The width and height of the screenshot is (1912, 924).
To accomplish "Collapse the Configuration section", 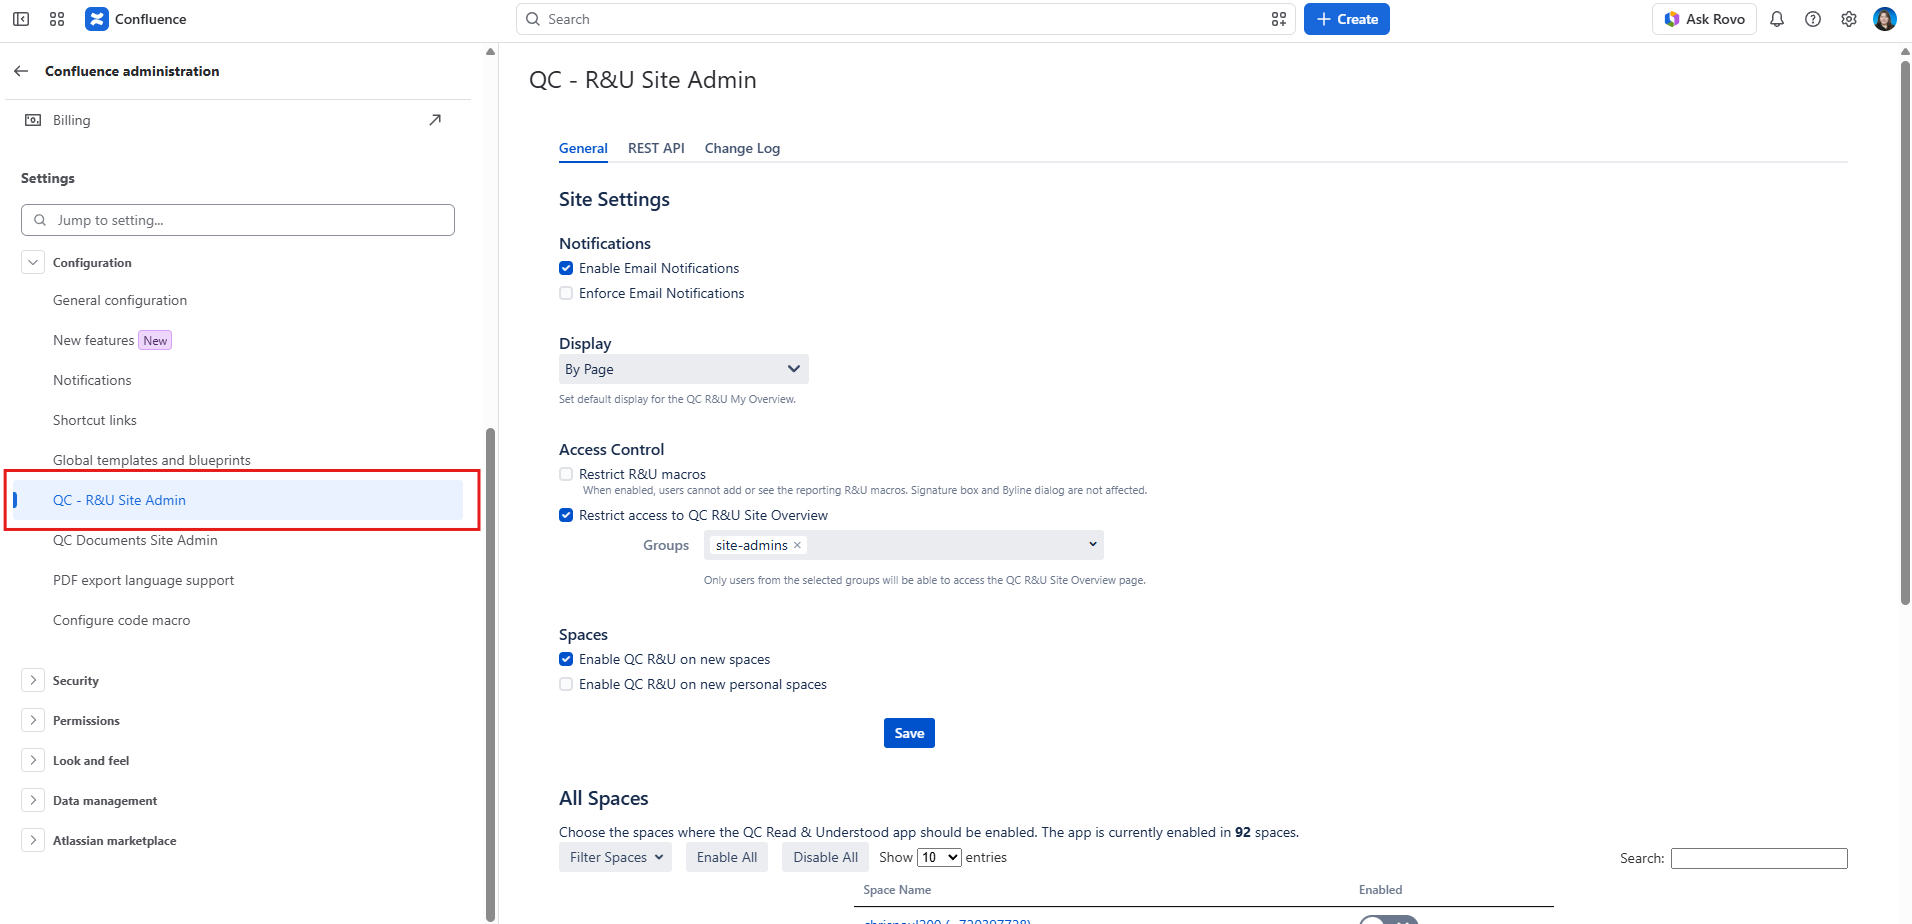I will [33, 262].
